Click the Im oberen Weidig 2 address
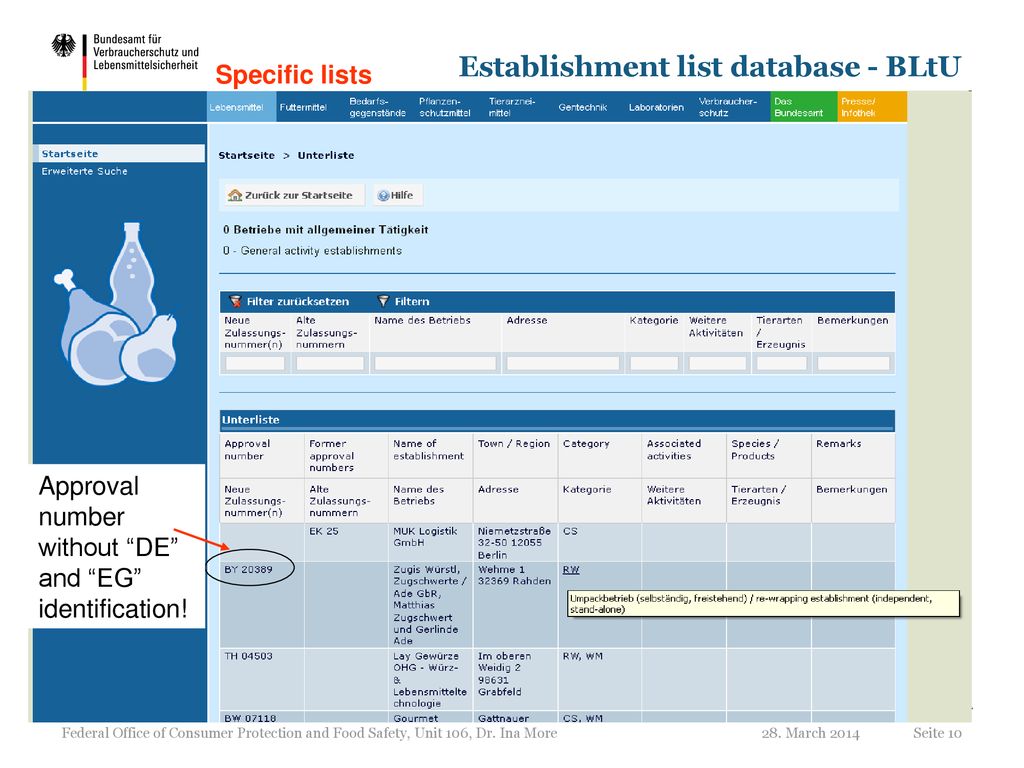Image resolution: width=1024 pixels, height=768 pixels. (504, 673)
